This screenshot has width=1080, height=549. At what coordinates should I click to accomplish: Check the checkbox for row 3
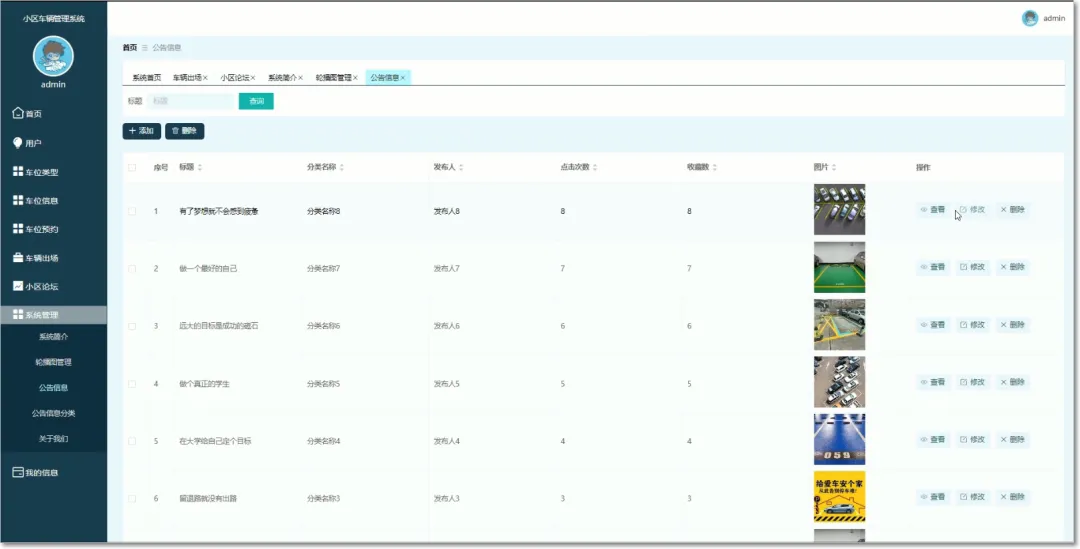click(x=132, y=326)
